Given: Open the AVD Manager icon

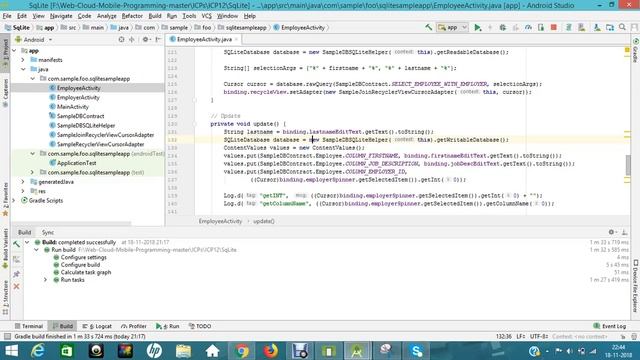Looking at the screenshot, I should click(582, 27).
